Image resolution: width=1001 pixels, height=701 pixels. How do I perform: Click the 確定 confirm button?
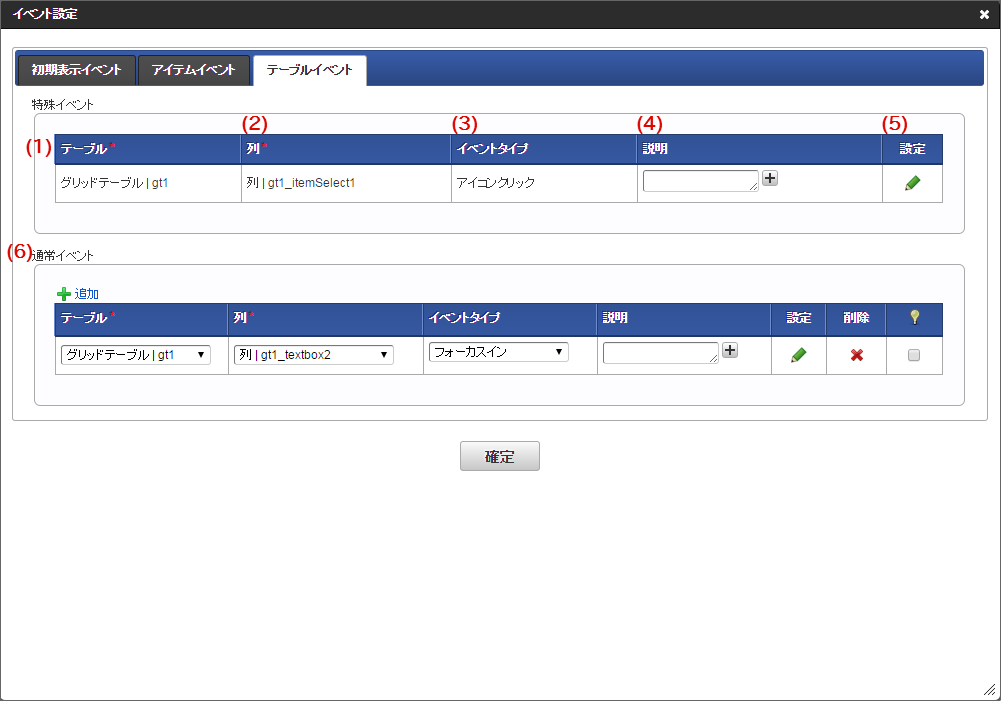click(500, 456)
